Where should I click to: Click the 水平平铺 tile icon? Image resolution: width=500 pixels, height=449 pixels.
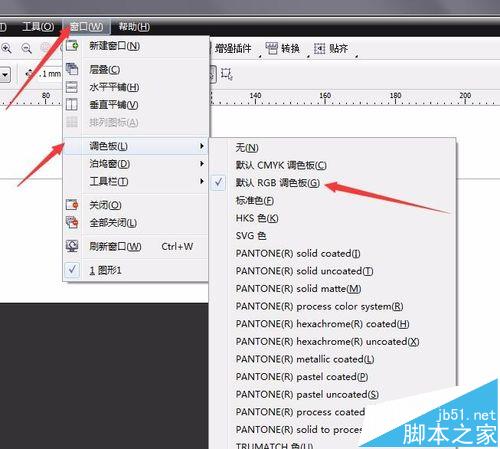pos(72,87)
